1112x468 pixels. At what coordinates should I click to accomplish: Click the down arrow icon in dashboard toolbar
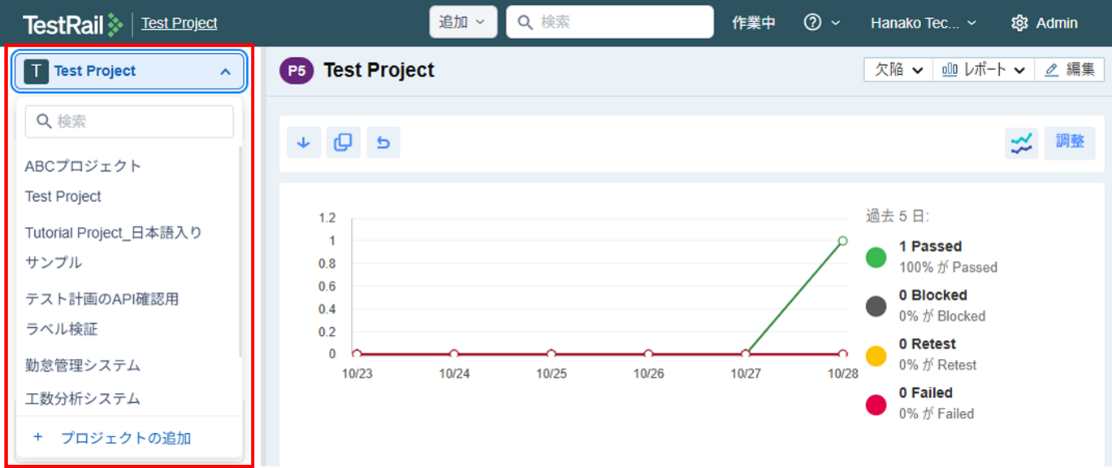pos(304,143)
